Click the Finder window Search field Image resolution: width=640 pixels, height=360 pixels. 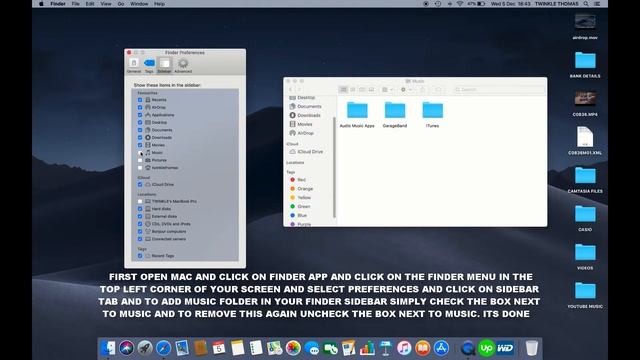[498, 89]
